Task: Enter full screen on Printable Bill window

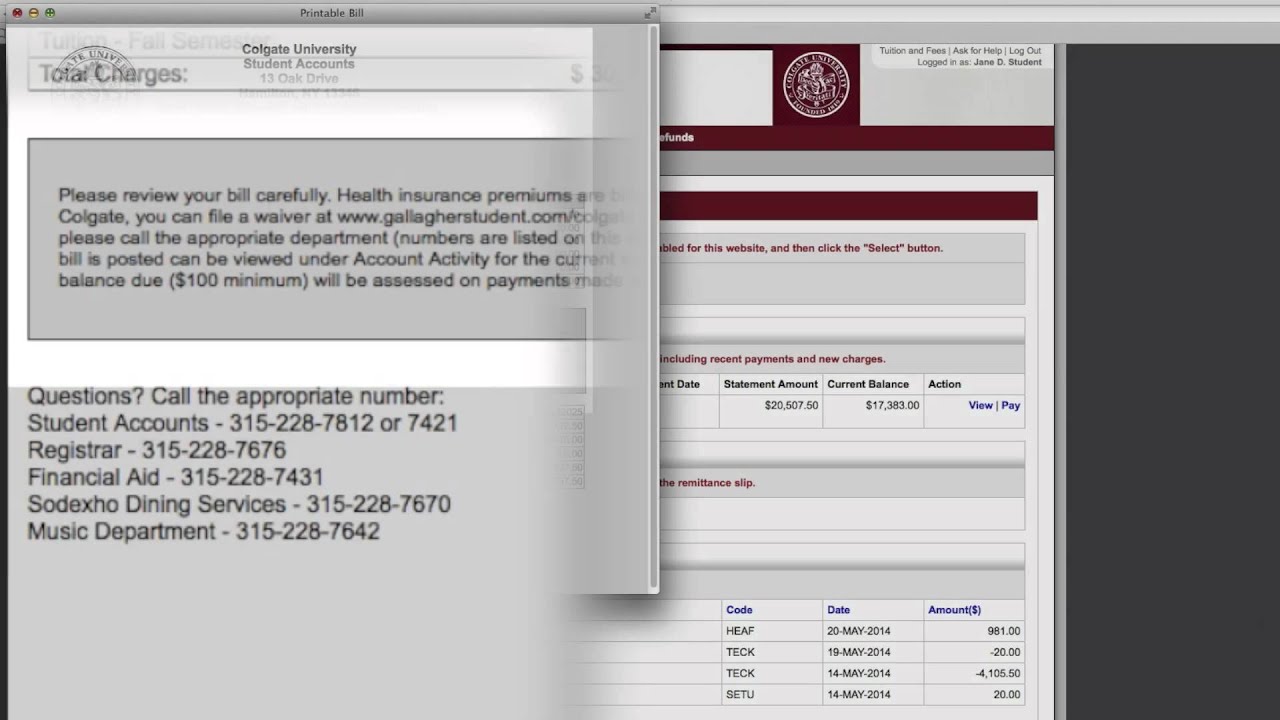Action: click(648, 13)
